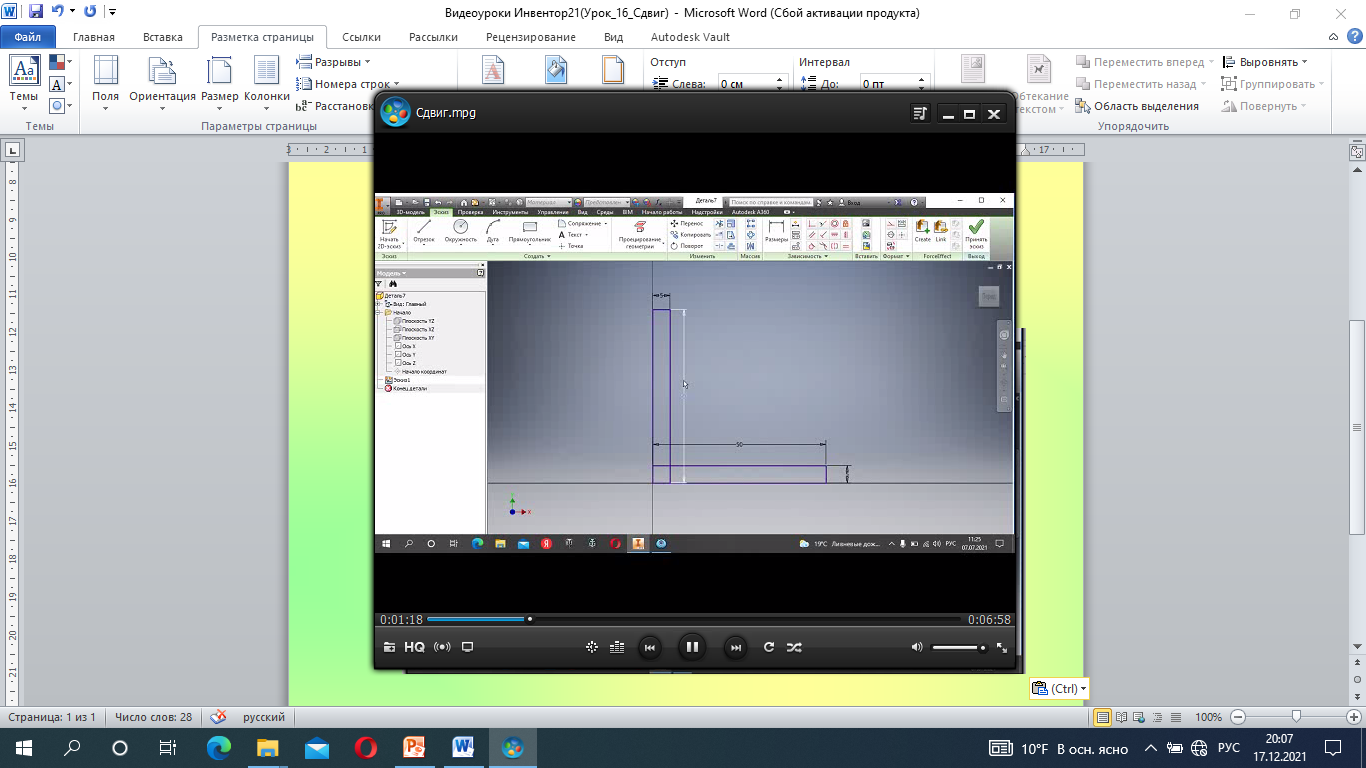This screenshot has height=768, width=1366.
Task: Save the Word document
Action: click(x=36, y=12)
